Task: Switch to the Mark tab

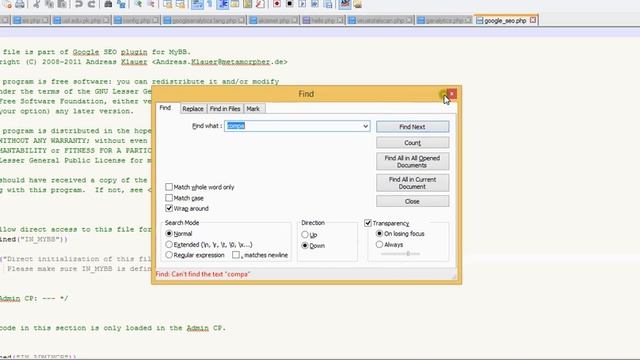Action: [x=253, y=109]
